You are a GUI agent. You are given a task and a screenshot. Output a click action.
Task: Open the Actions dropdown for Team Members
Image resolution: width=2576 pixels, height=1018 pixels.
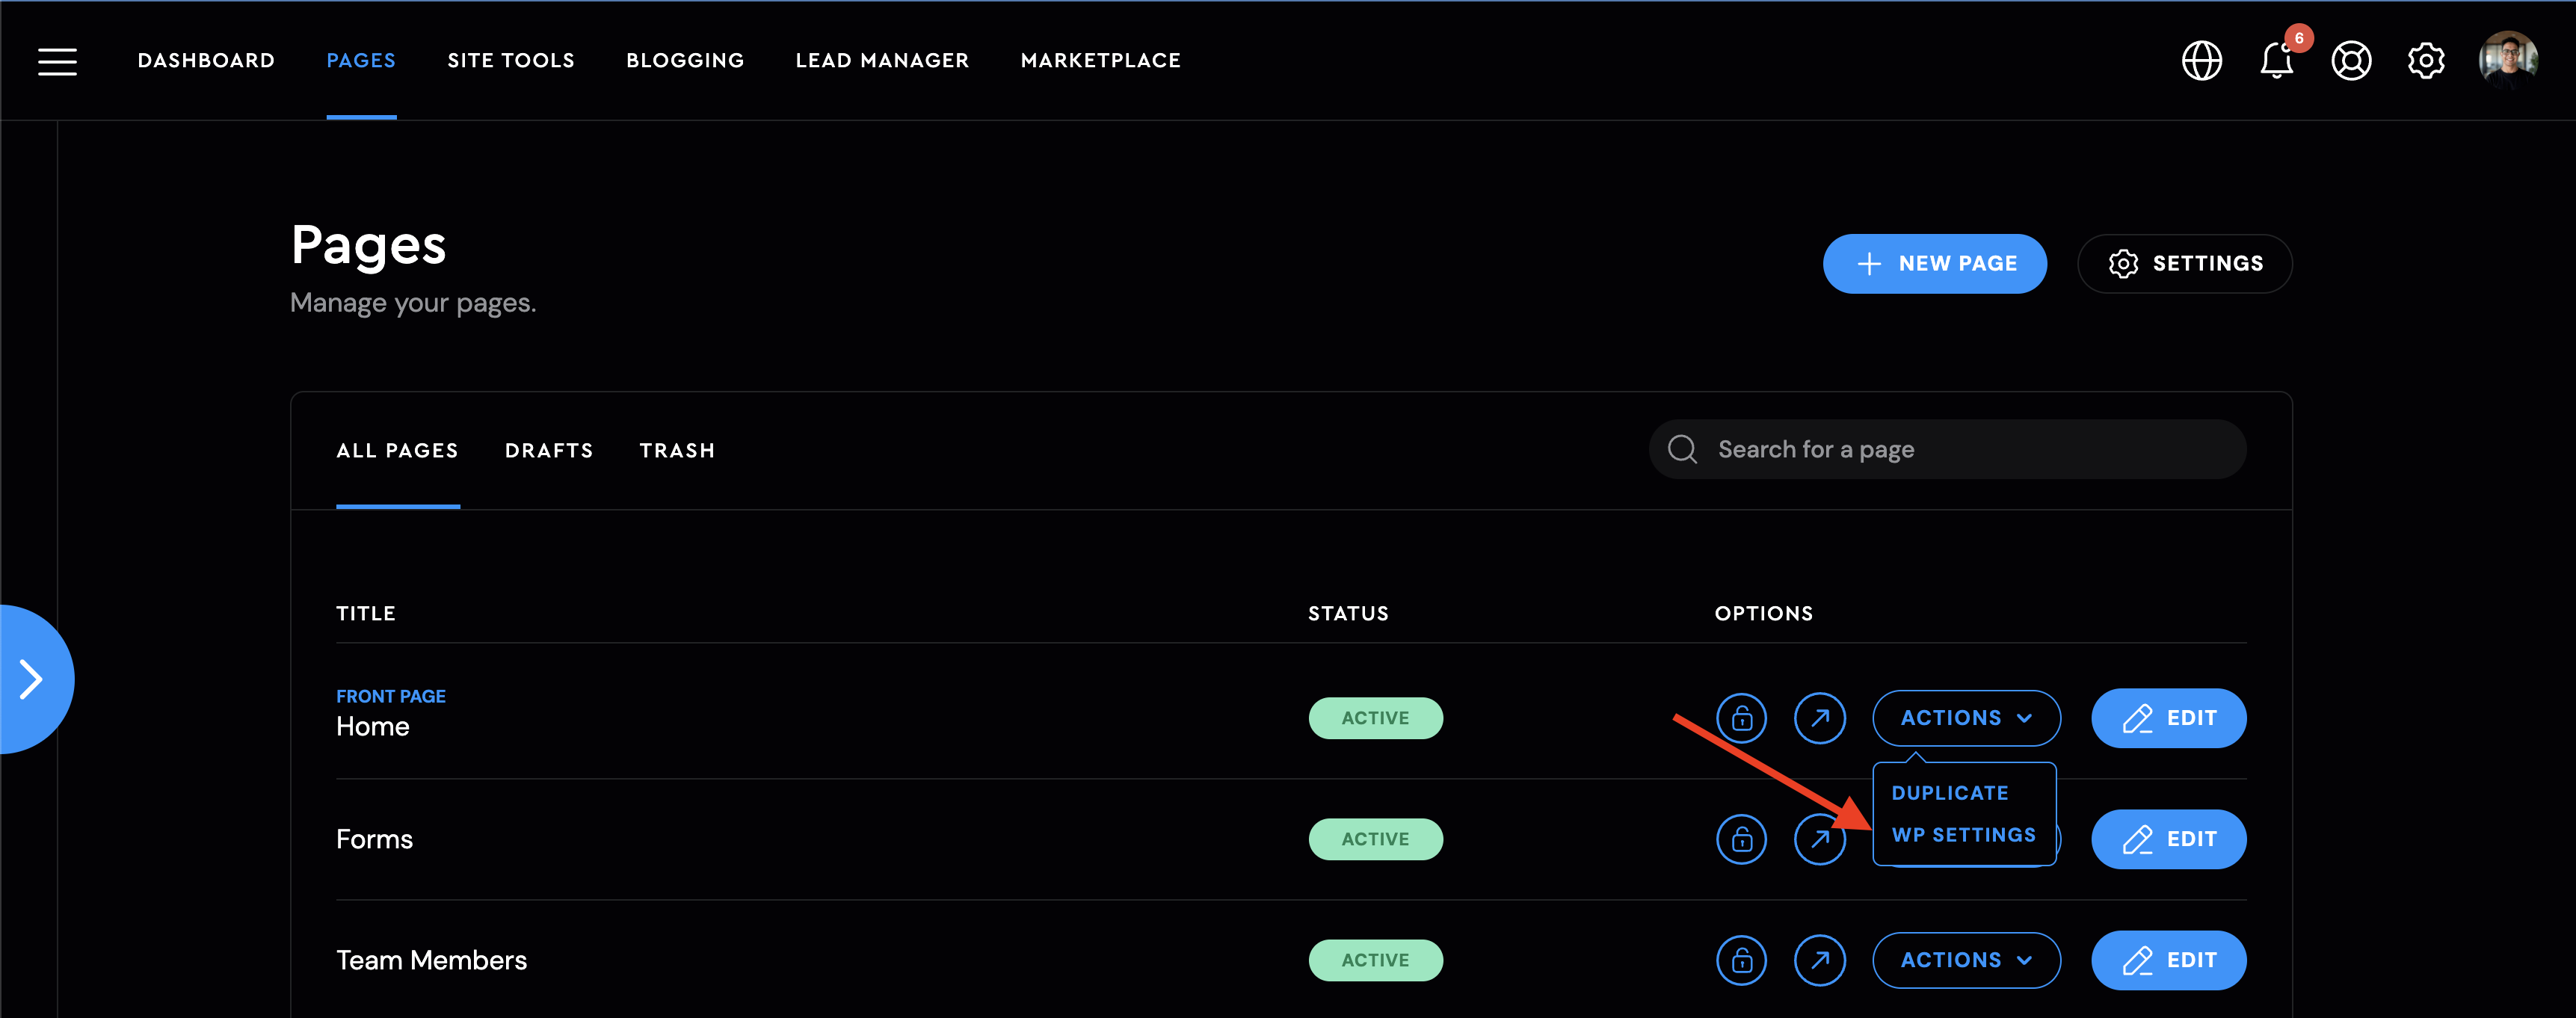[x=1966, y=960]
